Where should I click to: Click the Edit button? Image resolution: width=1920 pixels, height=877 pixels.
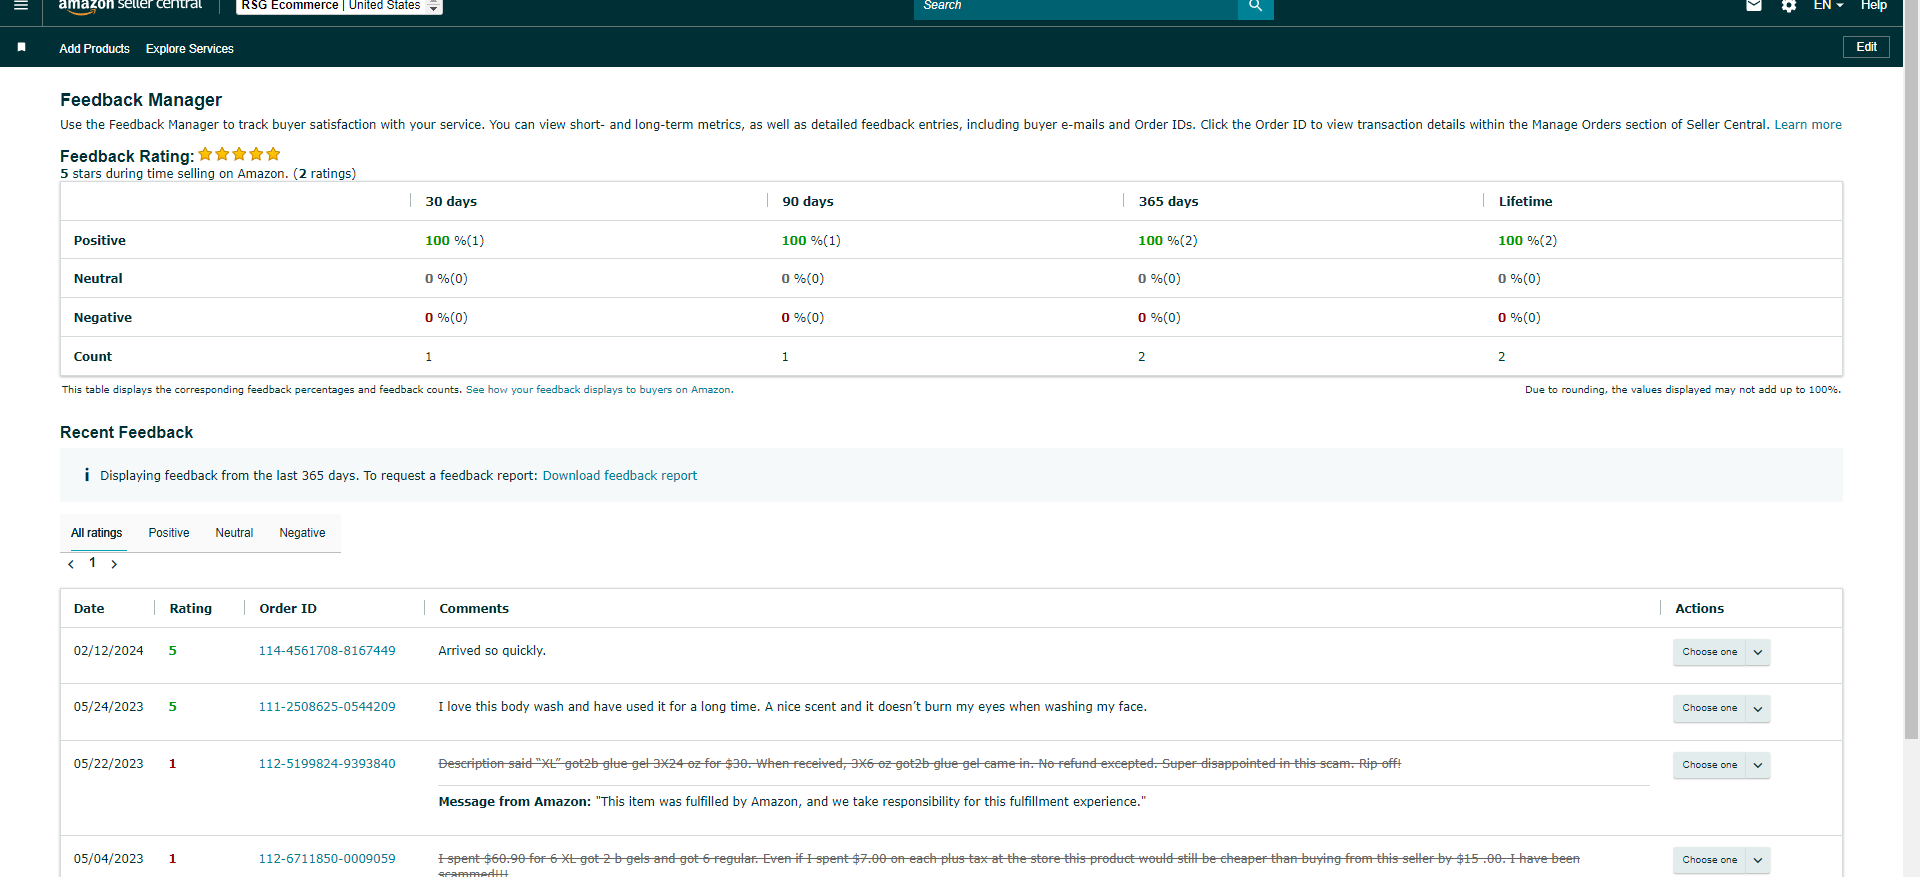pos(1866,47)
